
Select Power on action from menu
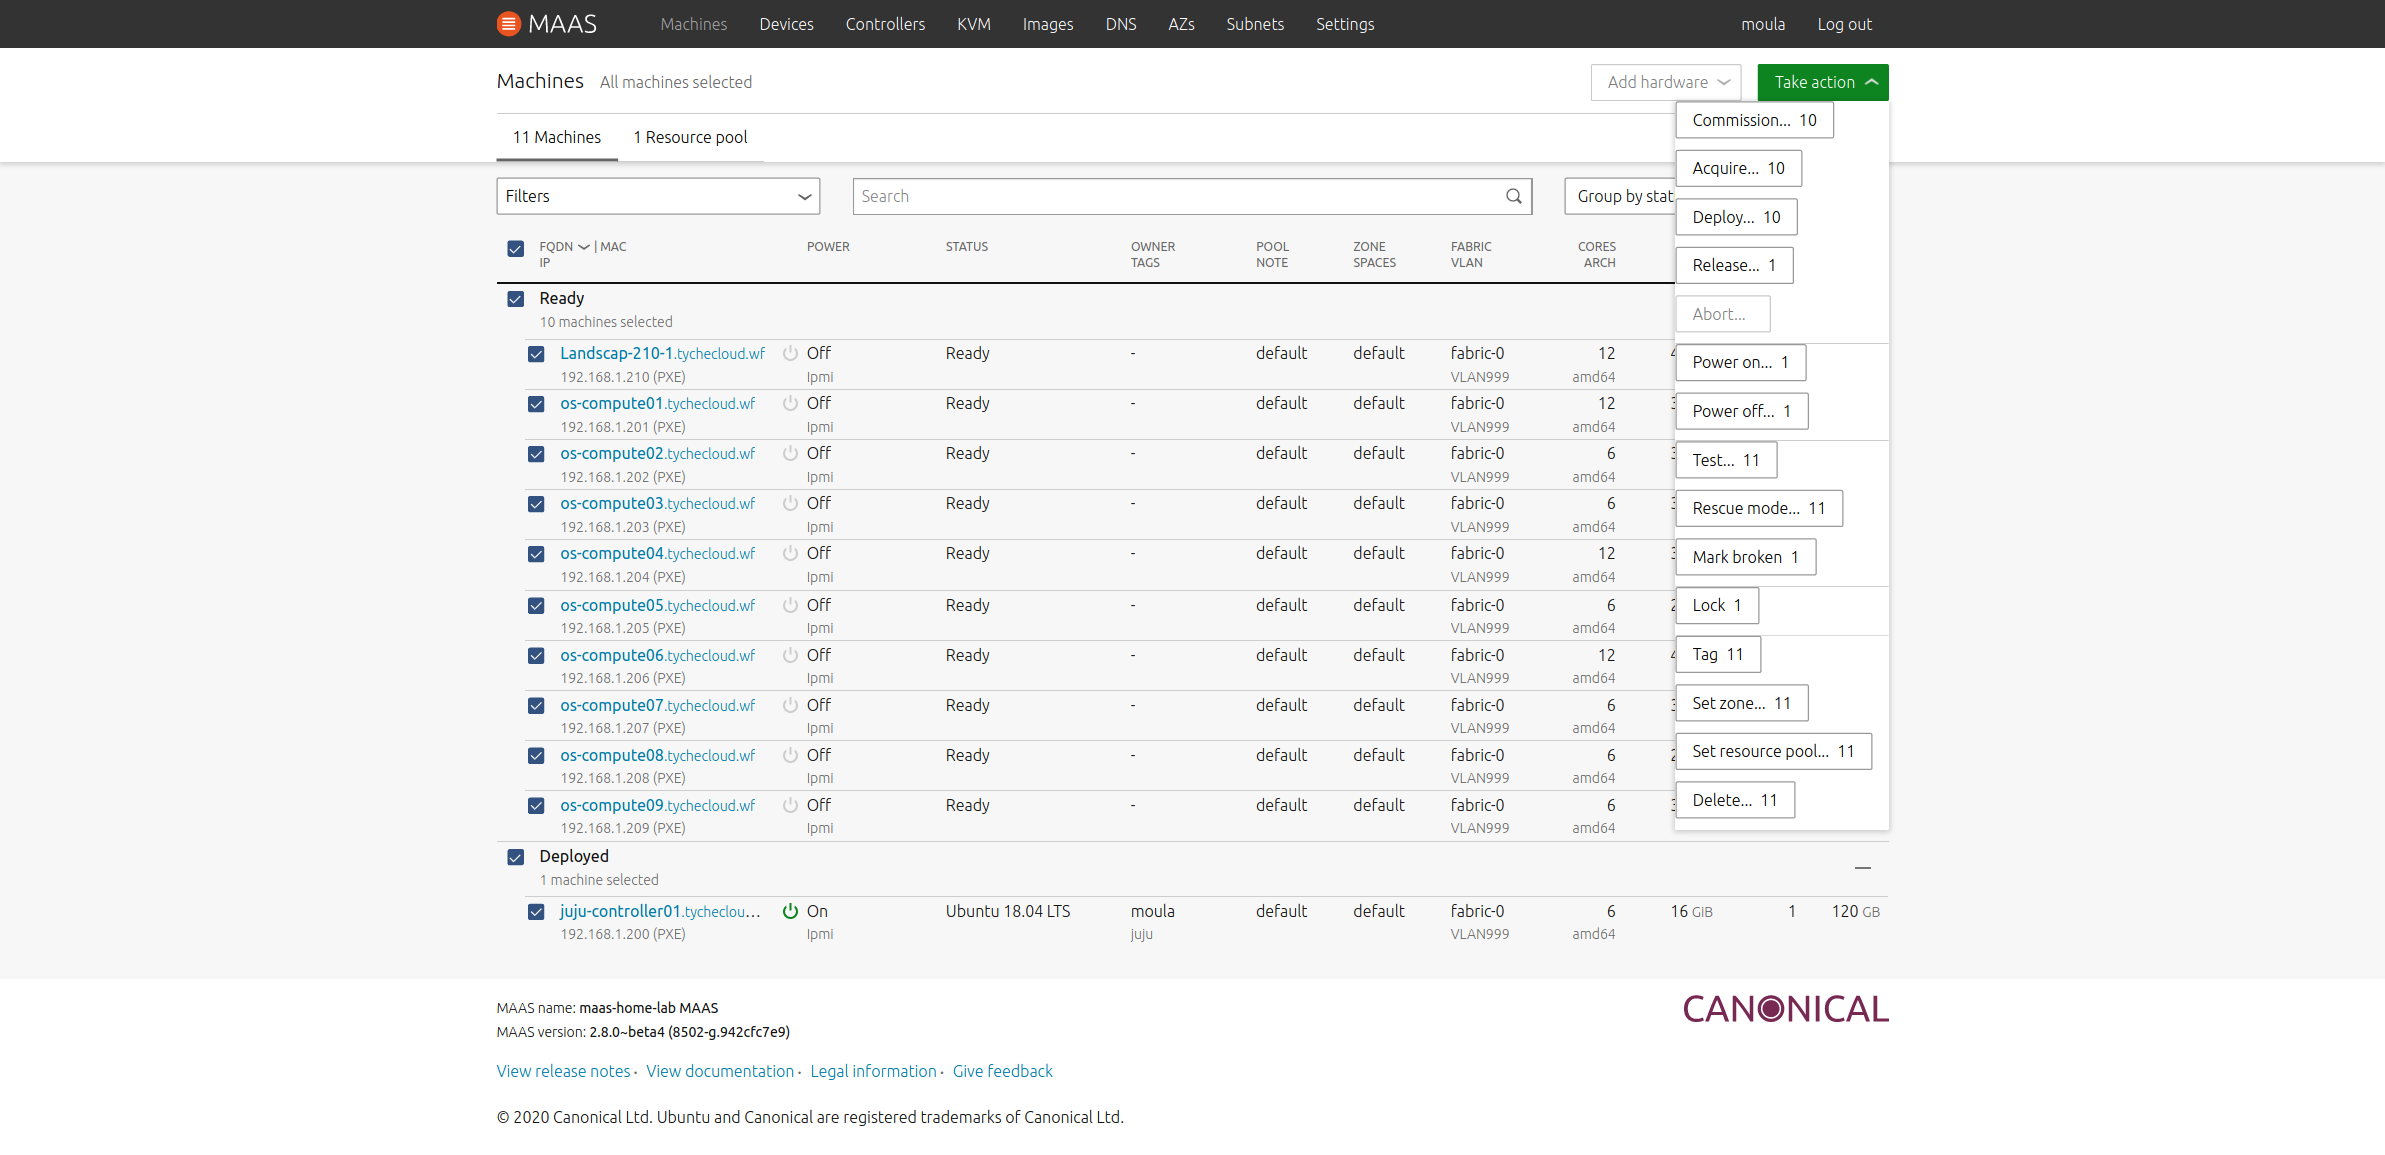click(x=1740, y=362)
